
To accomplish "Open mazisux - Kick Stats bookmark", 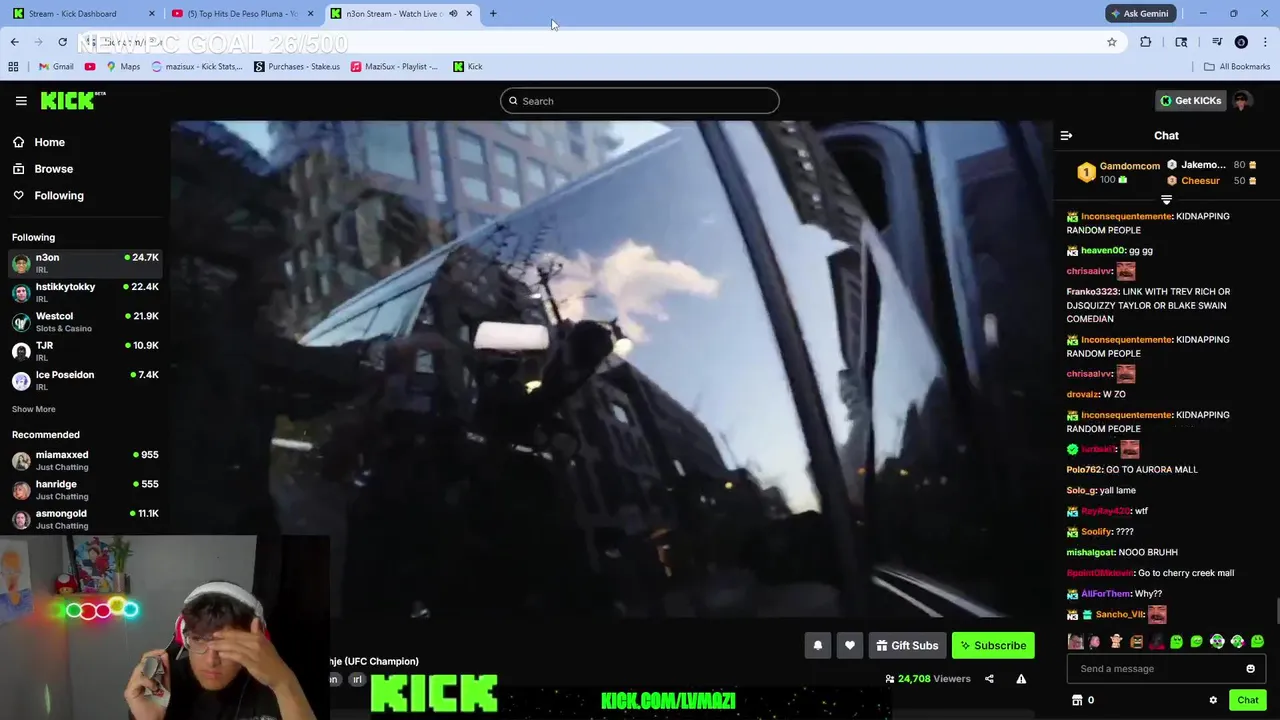I will (x=197, y=67).
